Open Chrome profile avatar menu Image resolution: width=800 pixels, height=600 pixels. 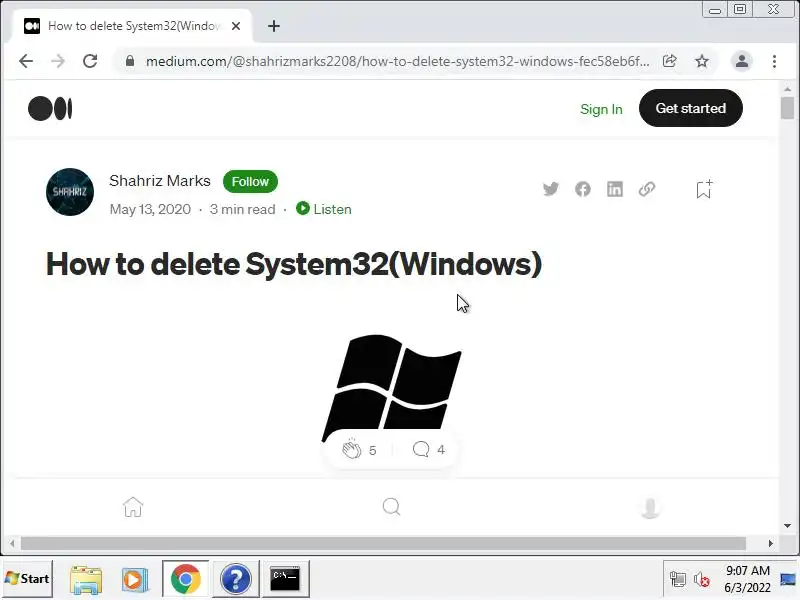pos(742,61)
